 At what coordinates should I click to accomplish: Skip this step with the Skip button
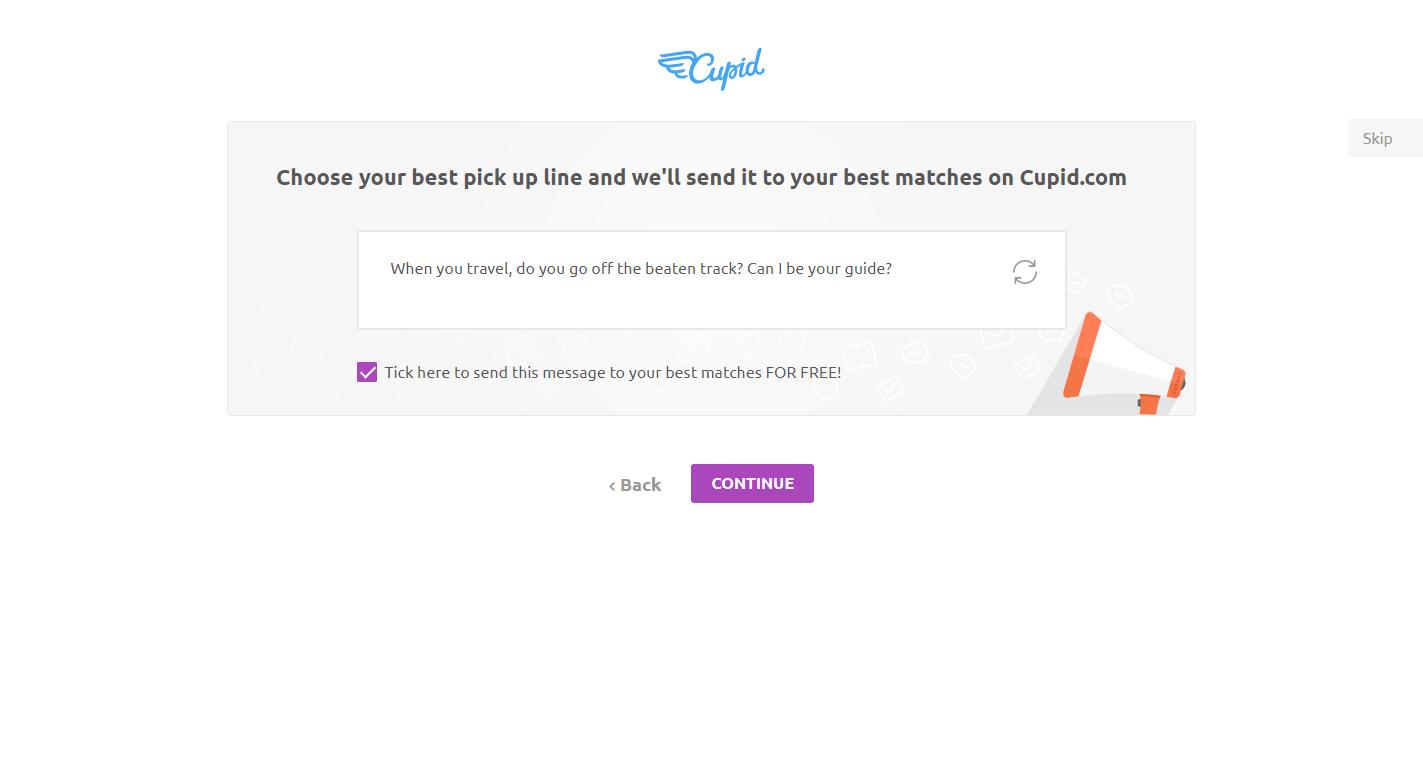[1385, 138]
